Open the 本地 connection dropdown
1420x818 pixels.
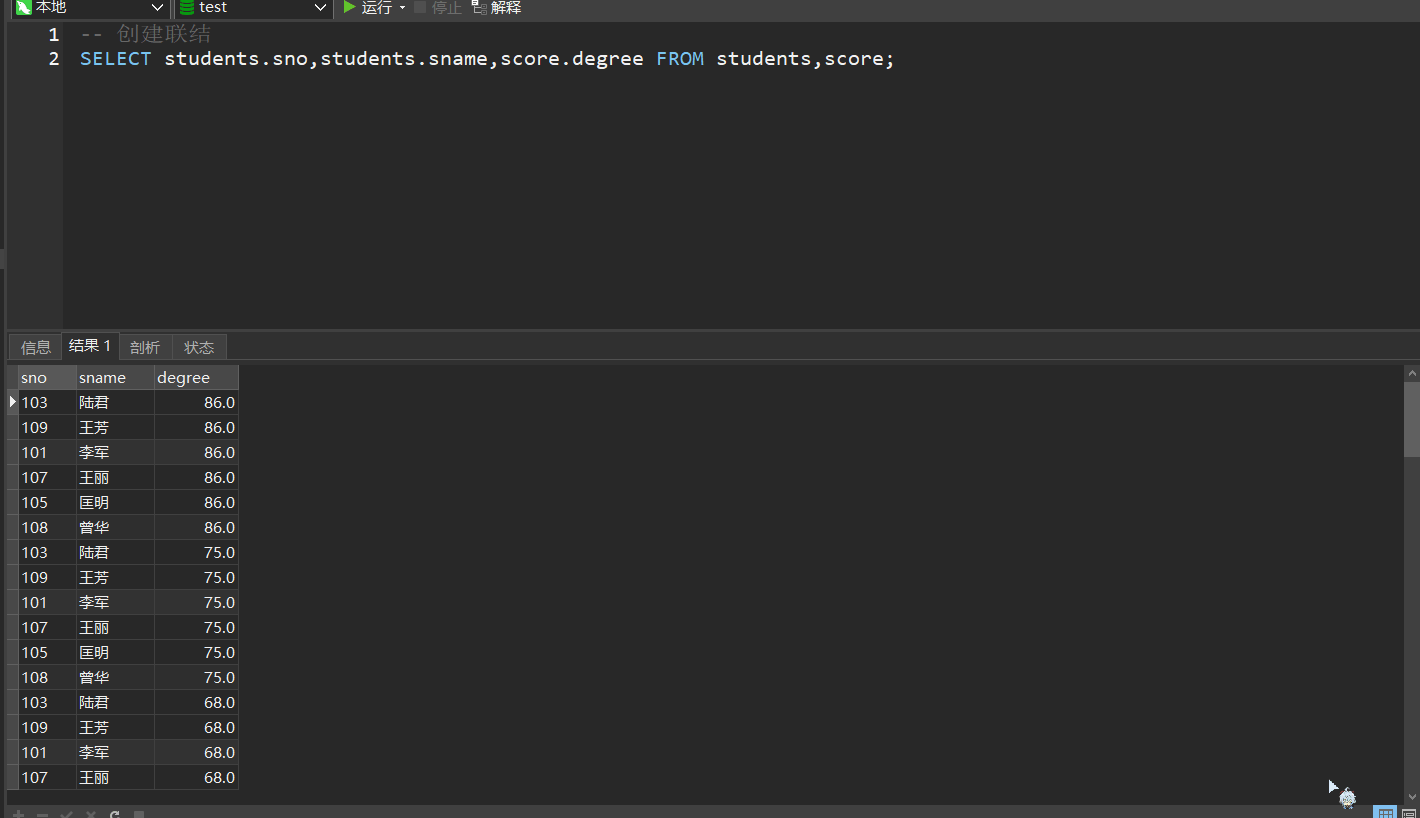[89, 8]
